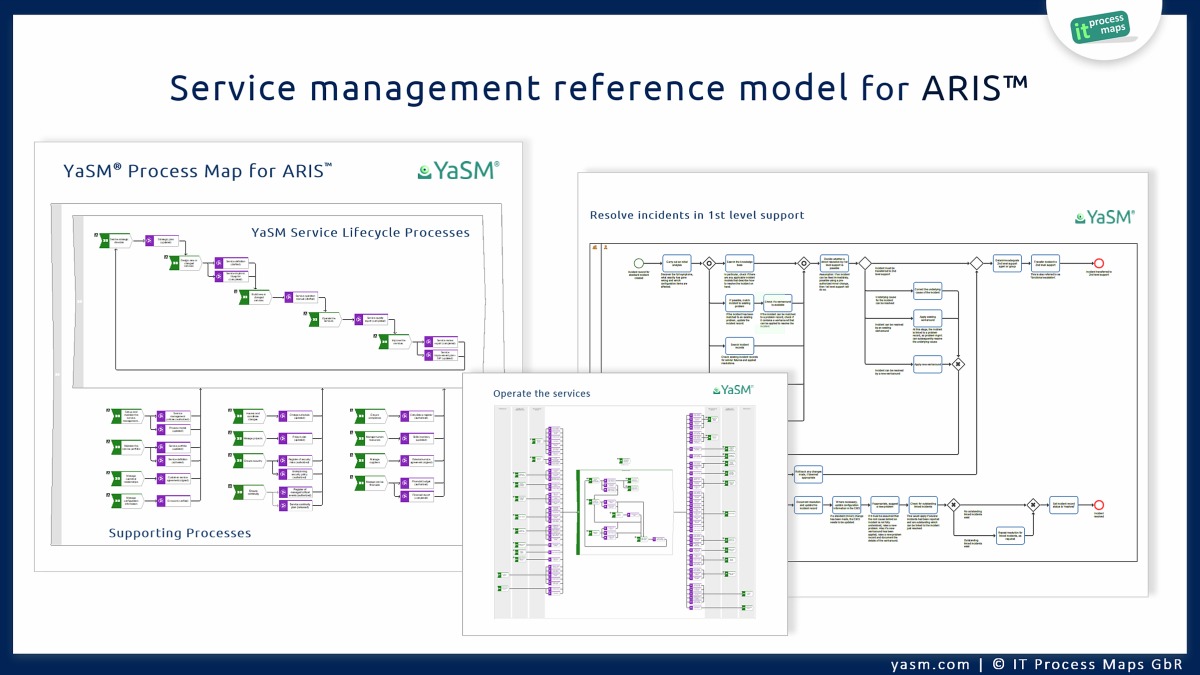Select the 'Design new or changed services' process symbol

(x=185, y=263)
